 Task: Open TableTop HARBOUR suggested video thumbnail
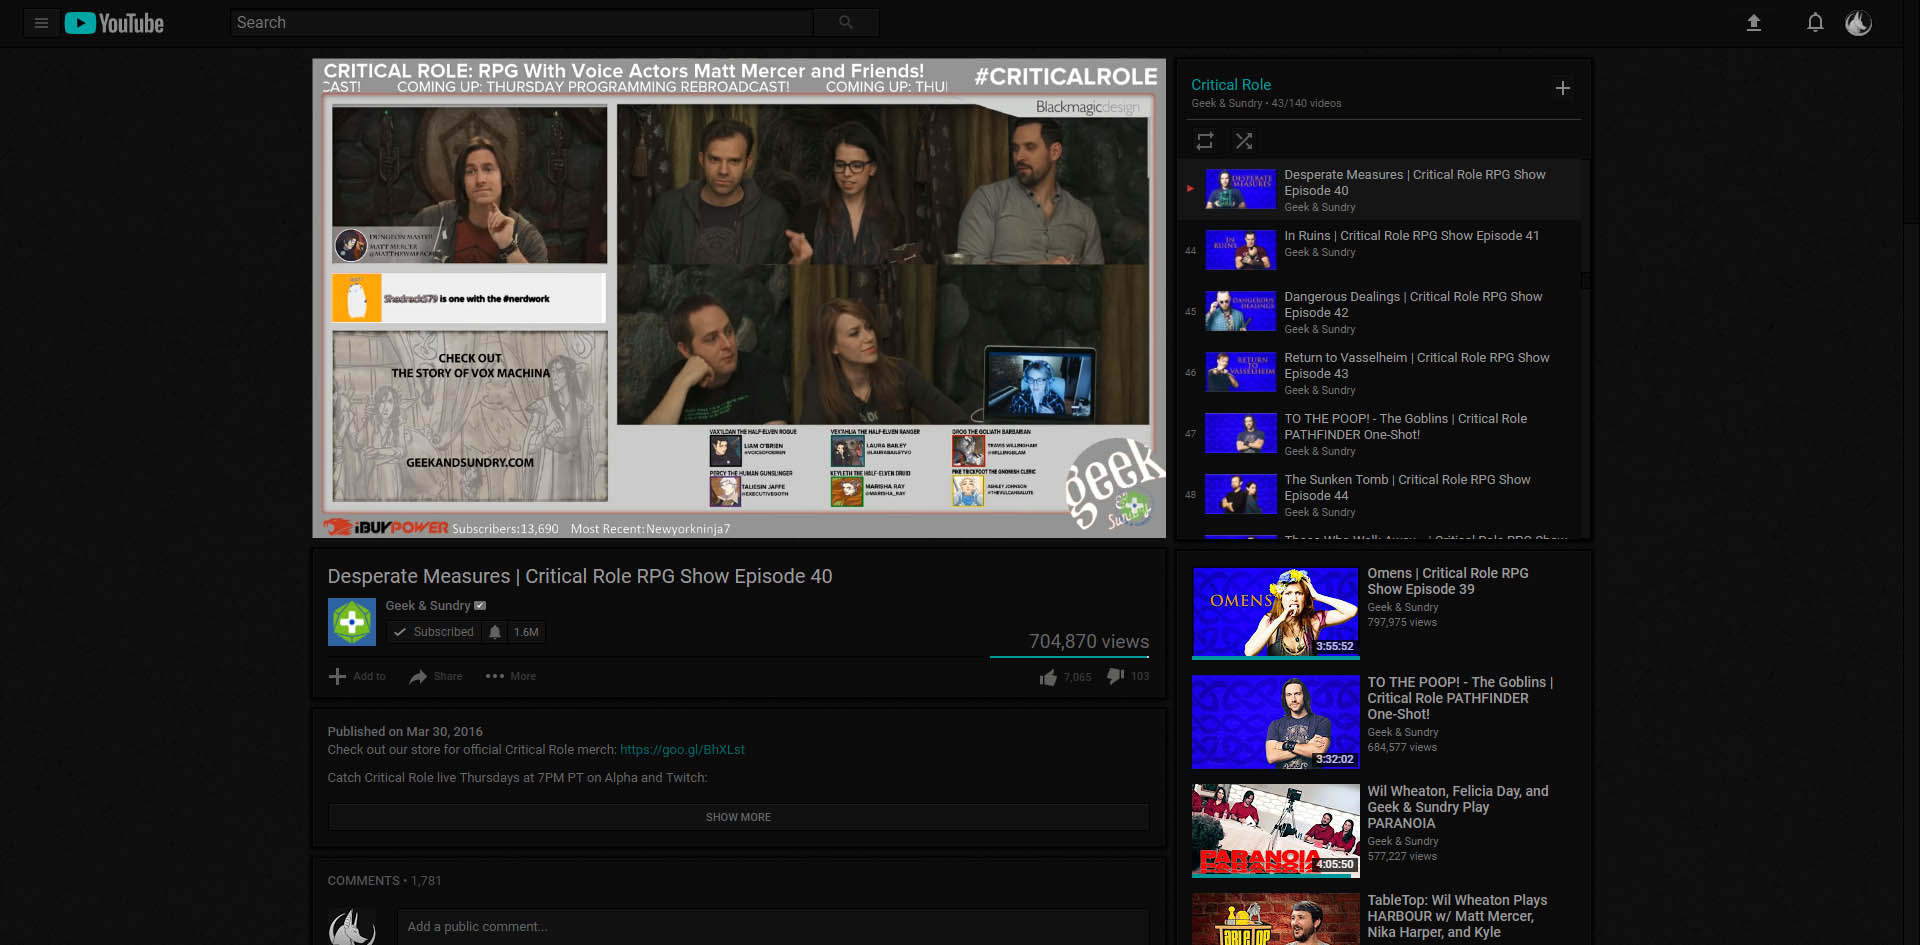1275,920
